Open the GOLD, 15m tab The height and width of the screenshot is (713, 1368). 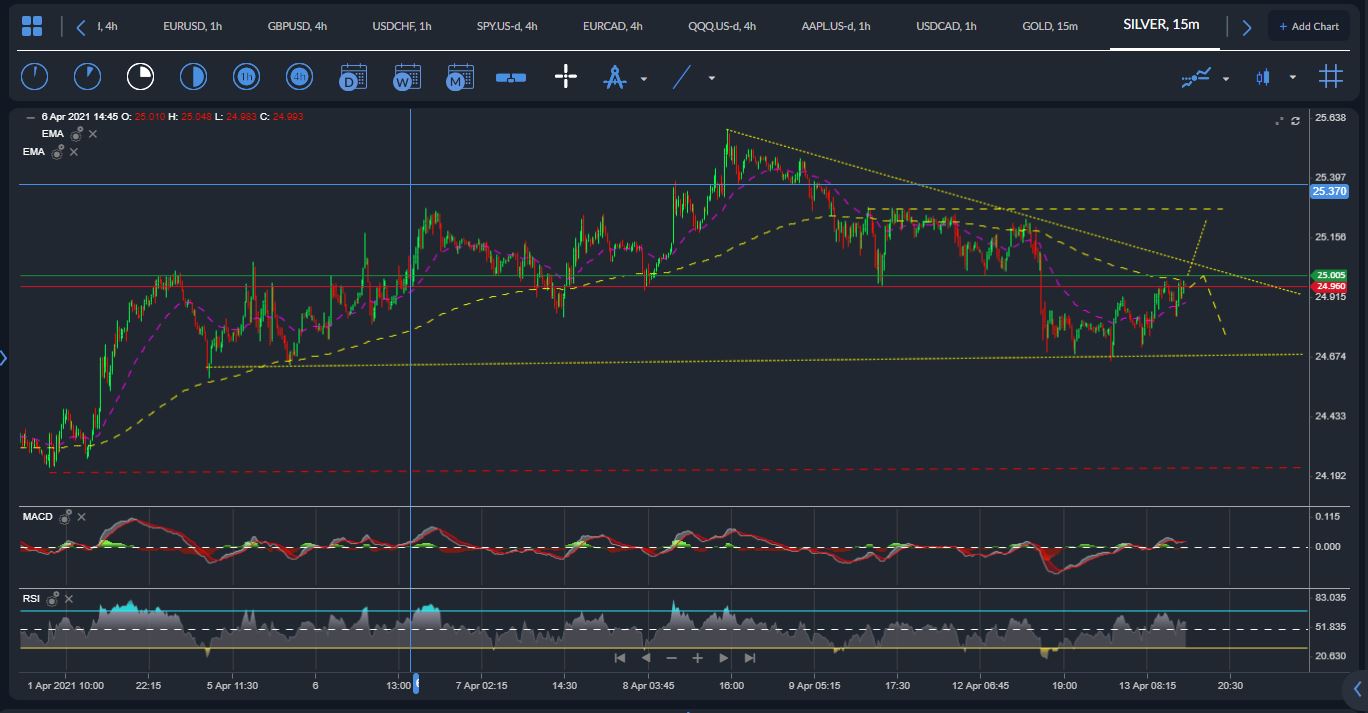click(x=1050, y=26)
